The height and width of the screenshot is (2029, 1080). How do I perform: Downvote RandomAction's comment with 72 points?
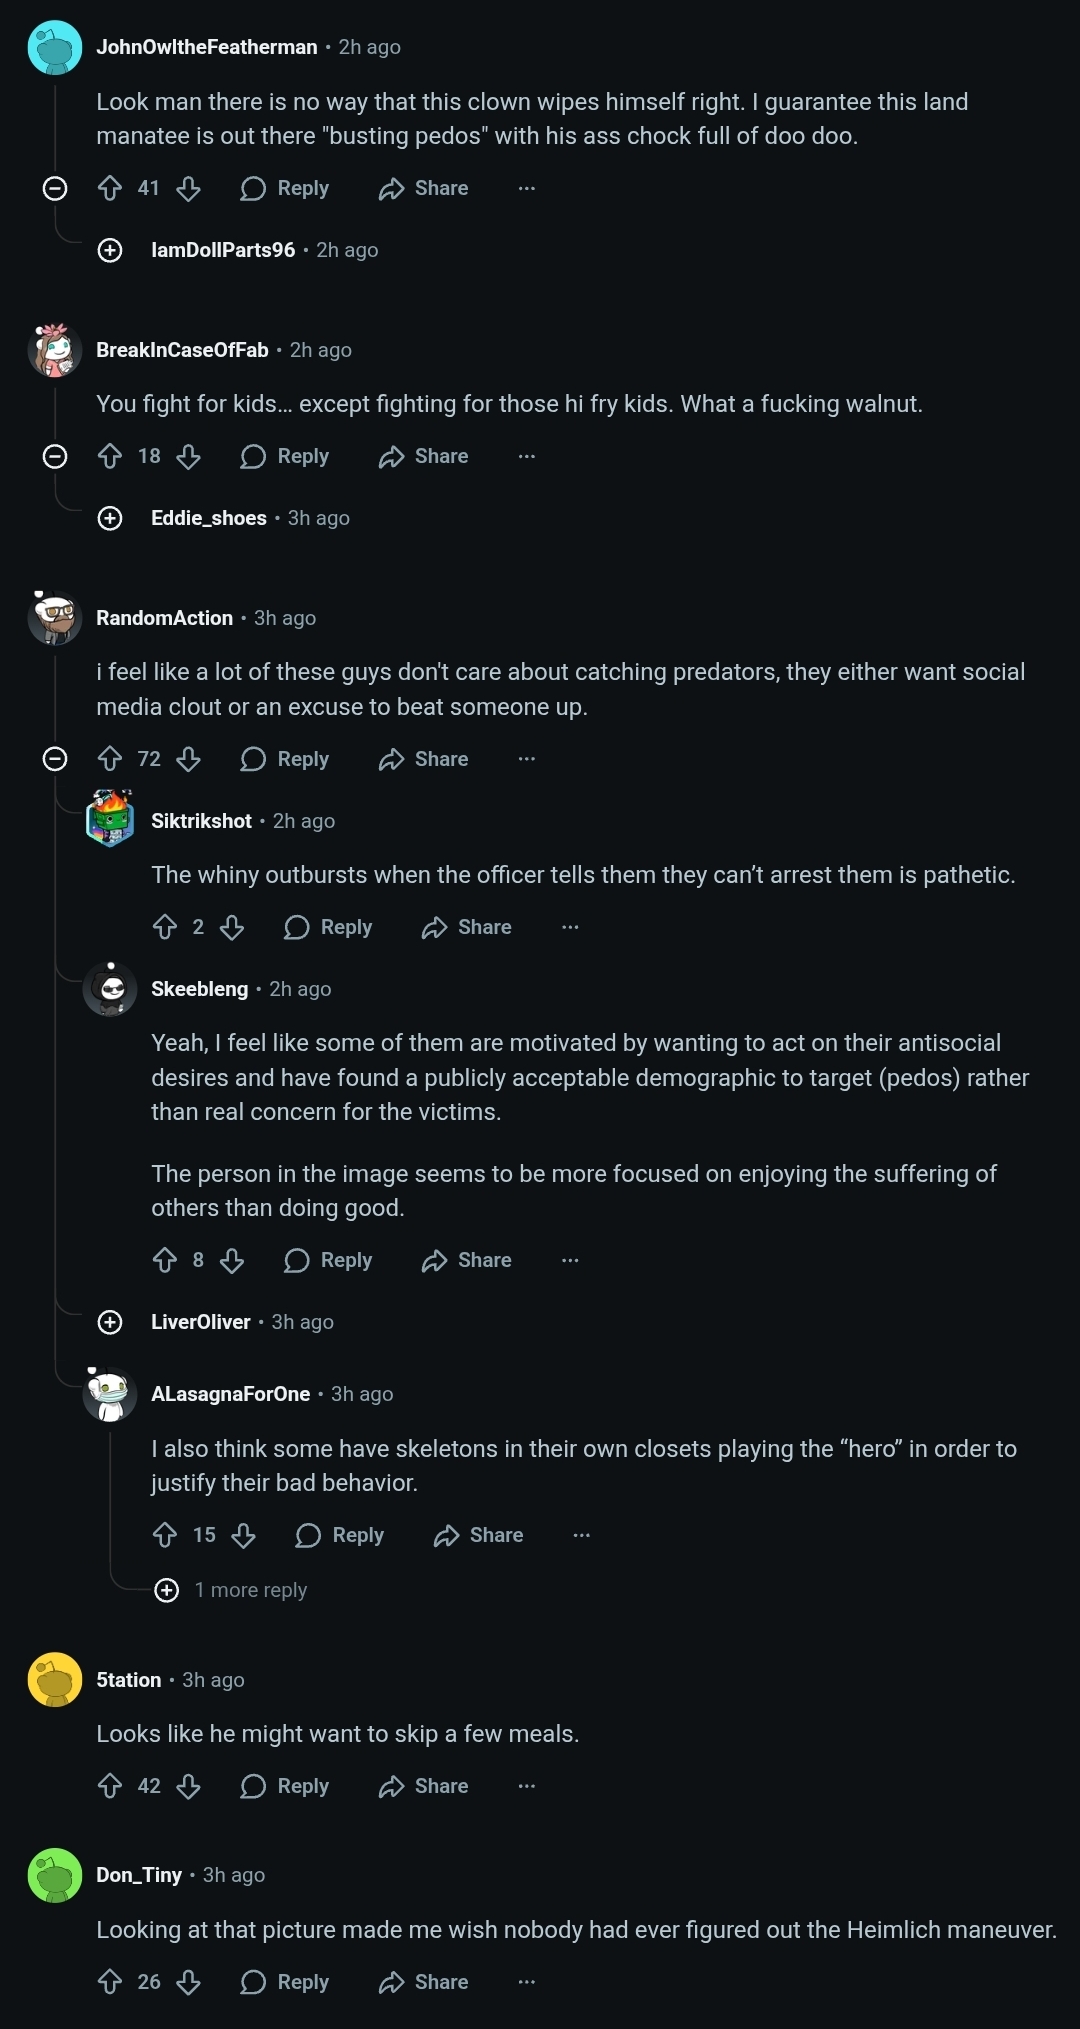189,759
